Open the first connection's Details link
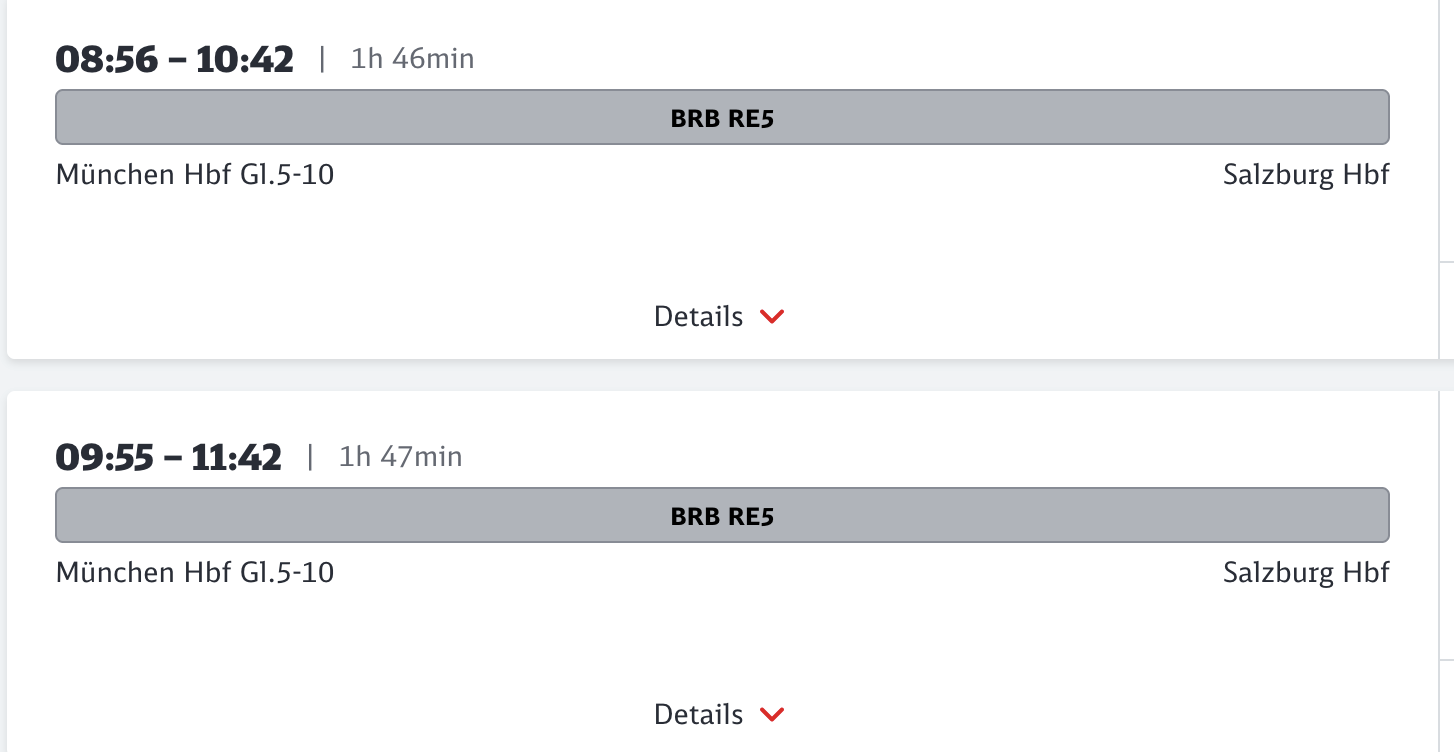This screenshot has width=1454, height=752. click(697, 316)
